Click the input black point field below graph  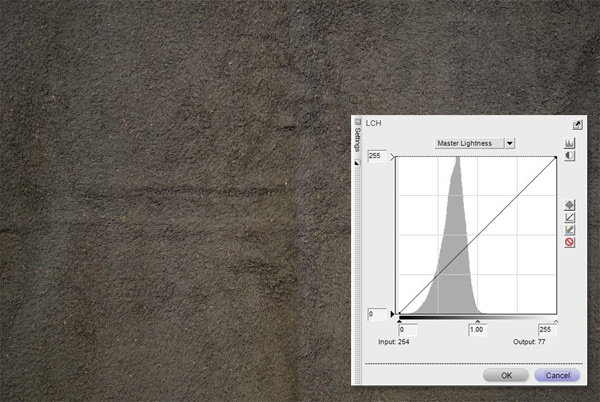tap(408, 330)
